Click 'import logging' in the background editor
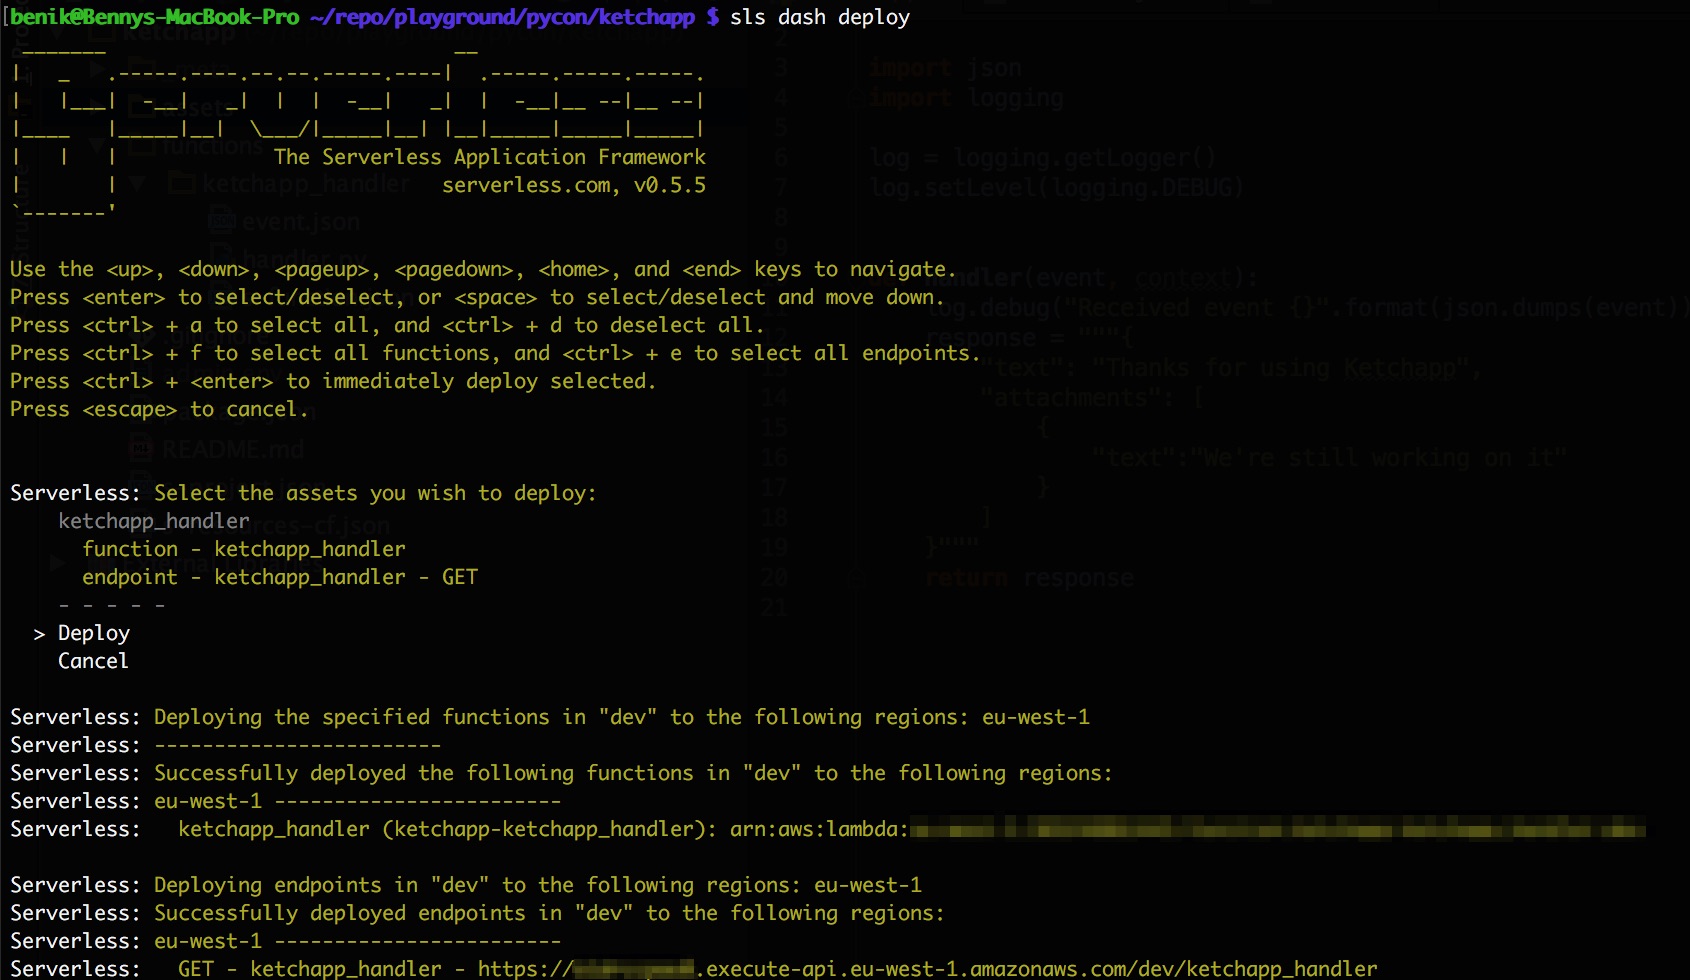 [966, 98]
